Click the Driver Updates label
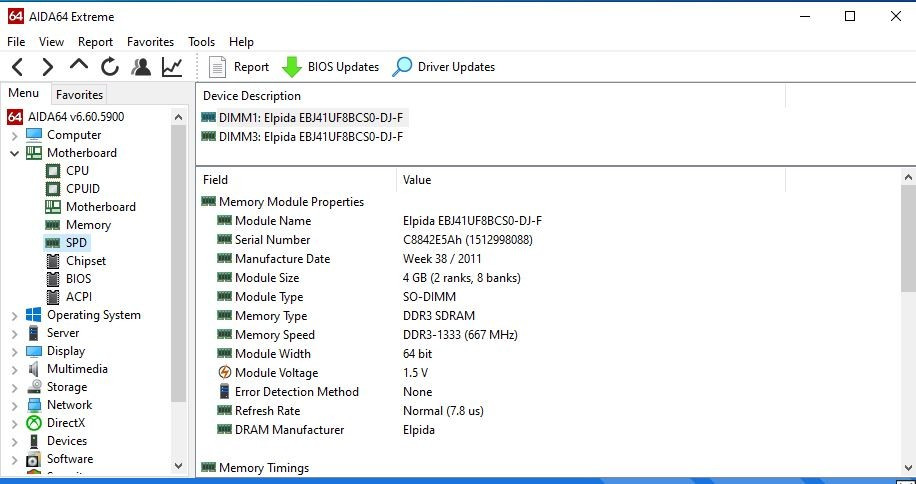 pyautogui.click(x=456, y=67)
